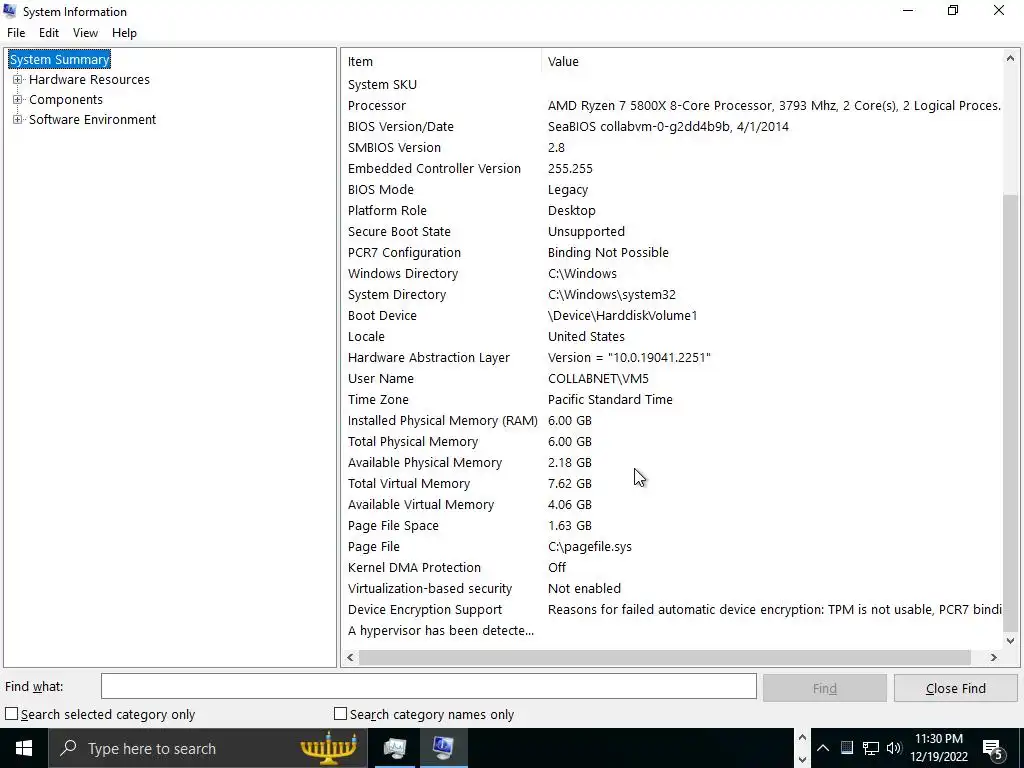Select the BIOS Mode row

pyautogui.click(x=672, y=189)
